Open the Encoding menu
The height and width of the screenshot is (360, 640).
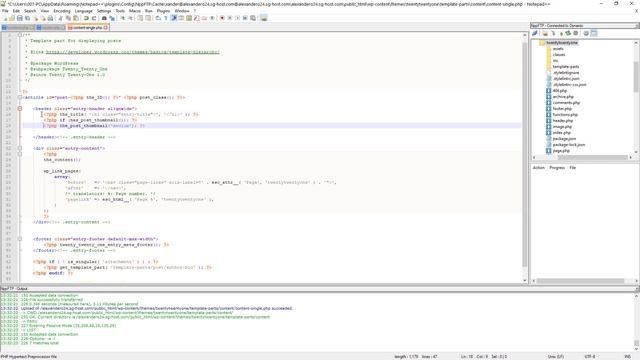click(x=62, y=11)
